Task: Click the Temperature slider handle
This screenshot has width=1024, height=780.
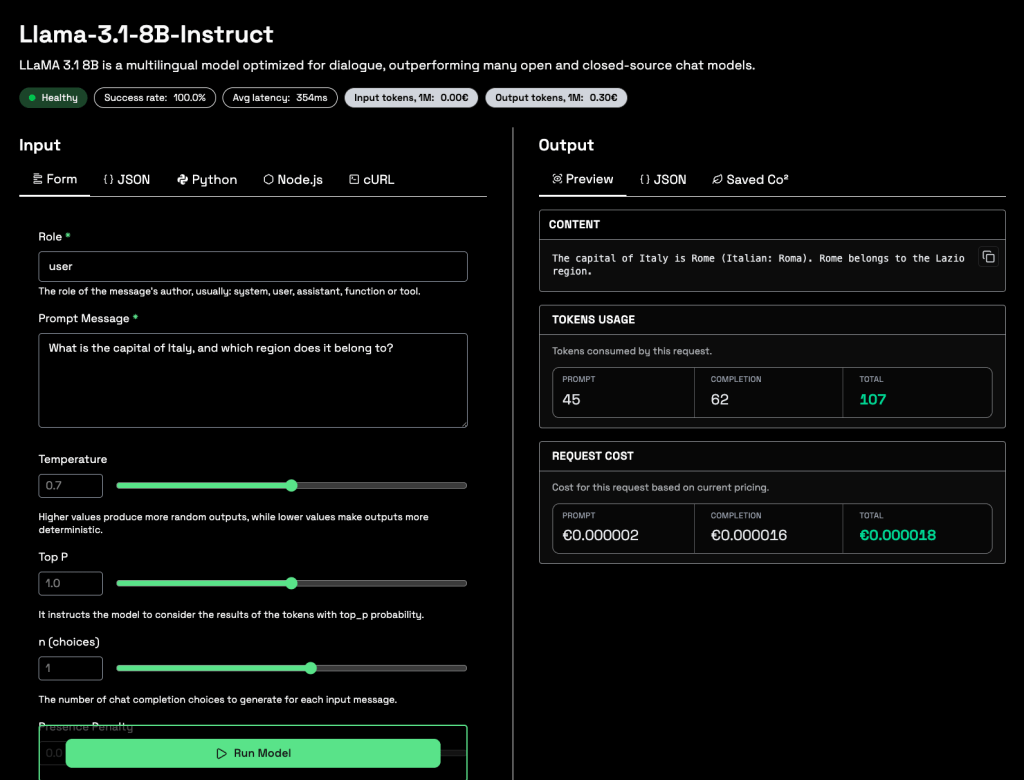Action: click(292, 486)
